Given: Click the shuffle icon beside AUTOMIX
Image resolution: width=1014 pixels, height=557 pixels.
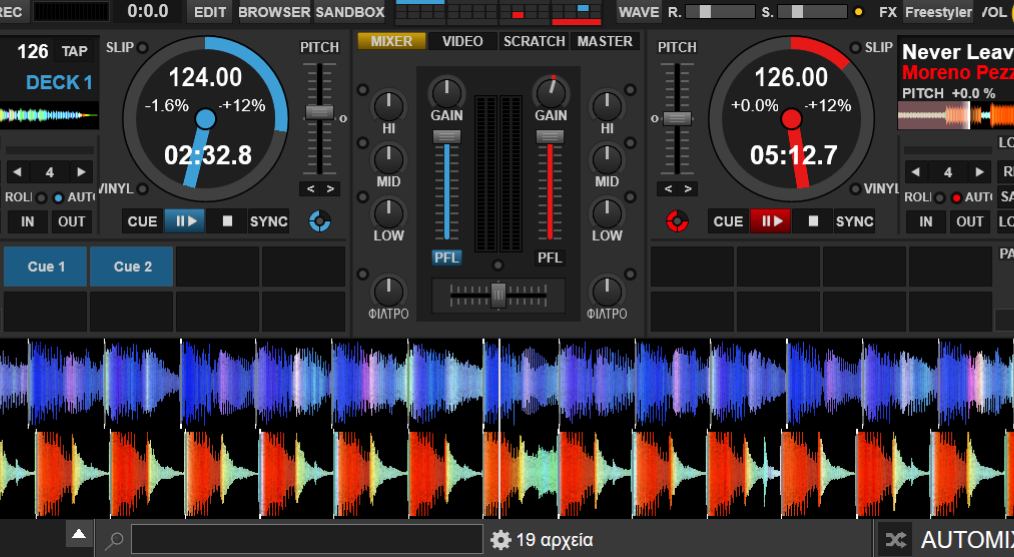Looking at the screenshot, I should click(896, 540).
